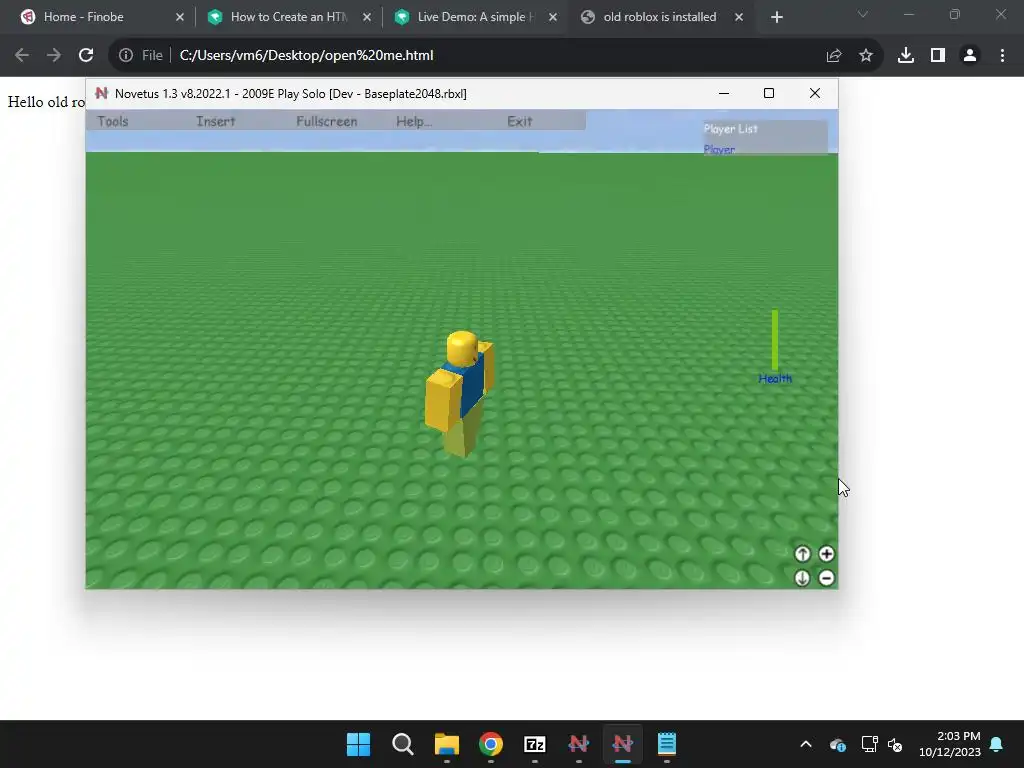The image size is (1024, 768).
Task: Open notifications bell icon
Action: tap(997, 744)
